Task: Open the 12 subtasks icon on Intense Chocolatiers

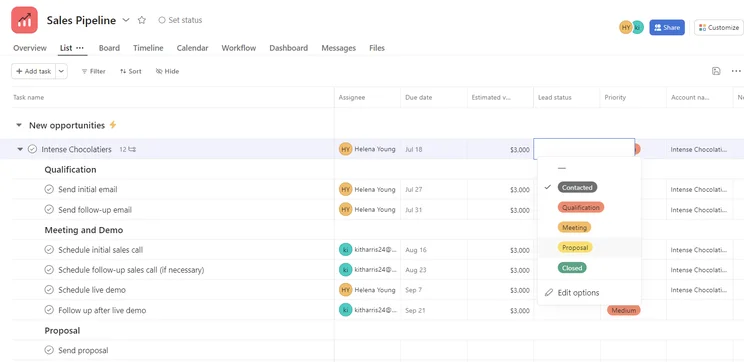Action: 128,149
